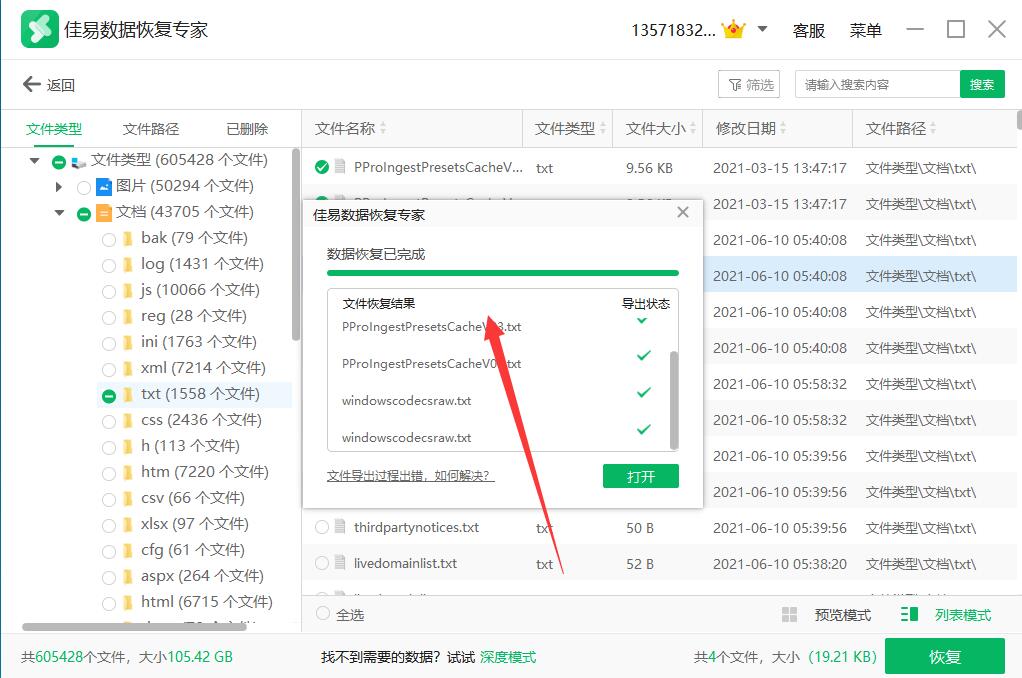Screen dimensions: 1022x678
Task: Switch to the 文件路径 tab
Action: pyautogui.click(x=151, y=129)
